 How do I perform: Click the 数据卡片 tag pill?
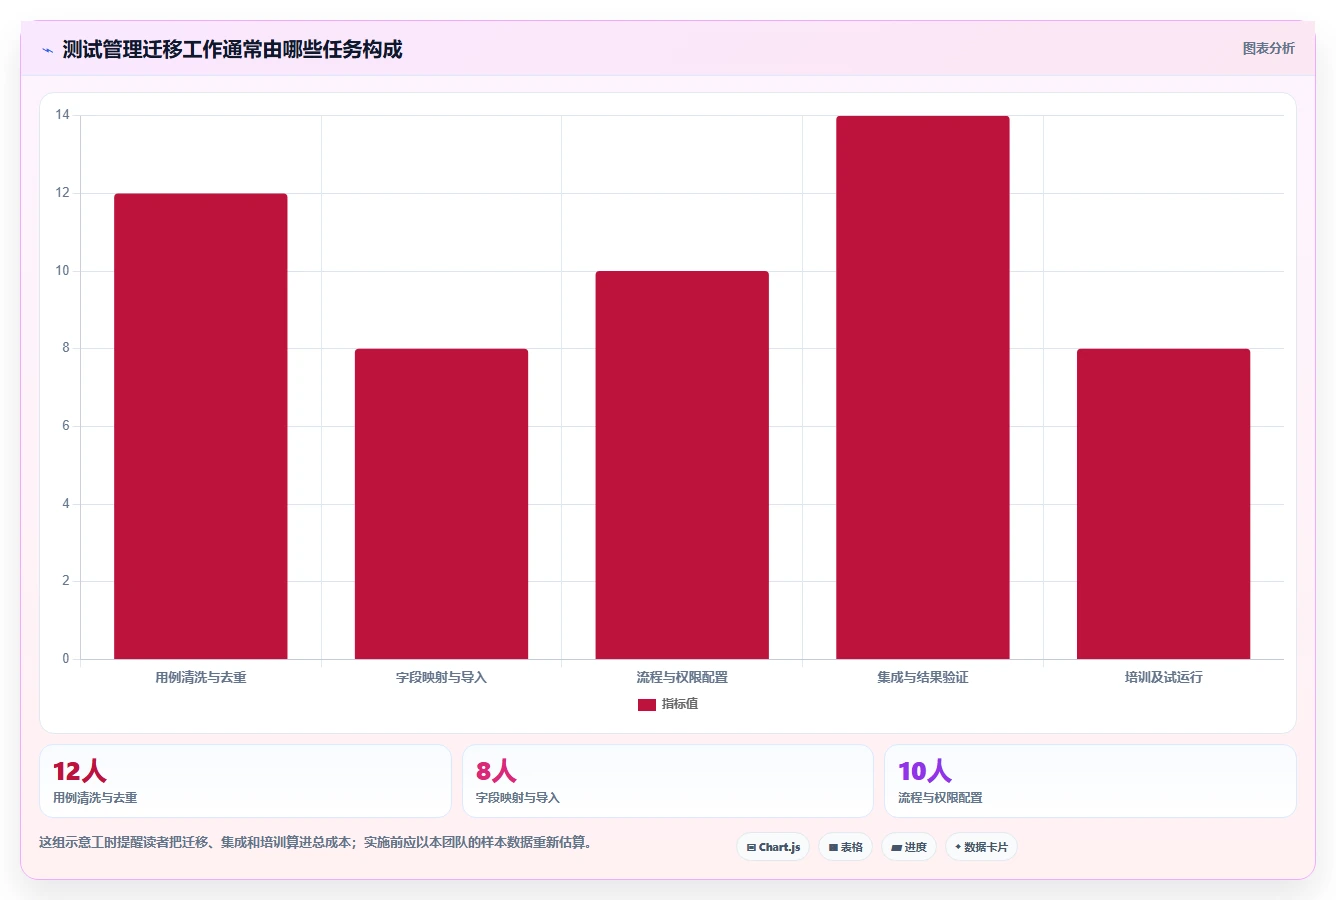tap(981, 847)
